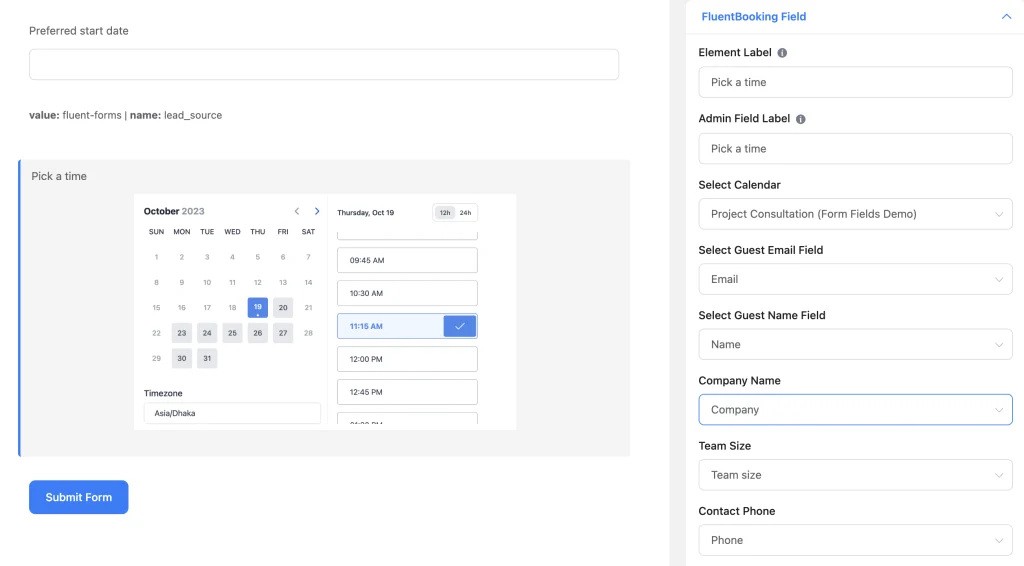Click the checkmark confirm button for 11:15 AM

tap(460, 326)
